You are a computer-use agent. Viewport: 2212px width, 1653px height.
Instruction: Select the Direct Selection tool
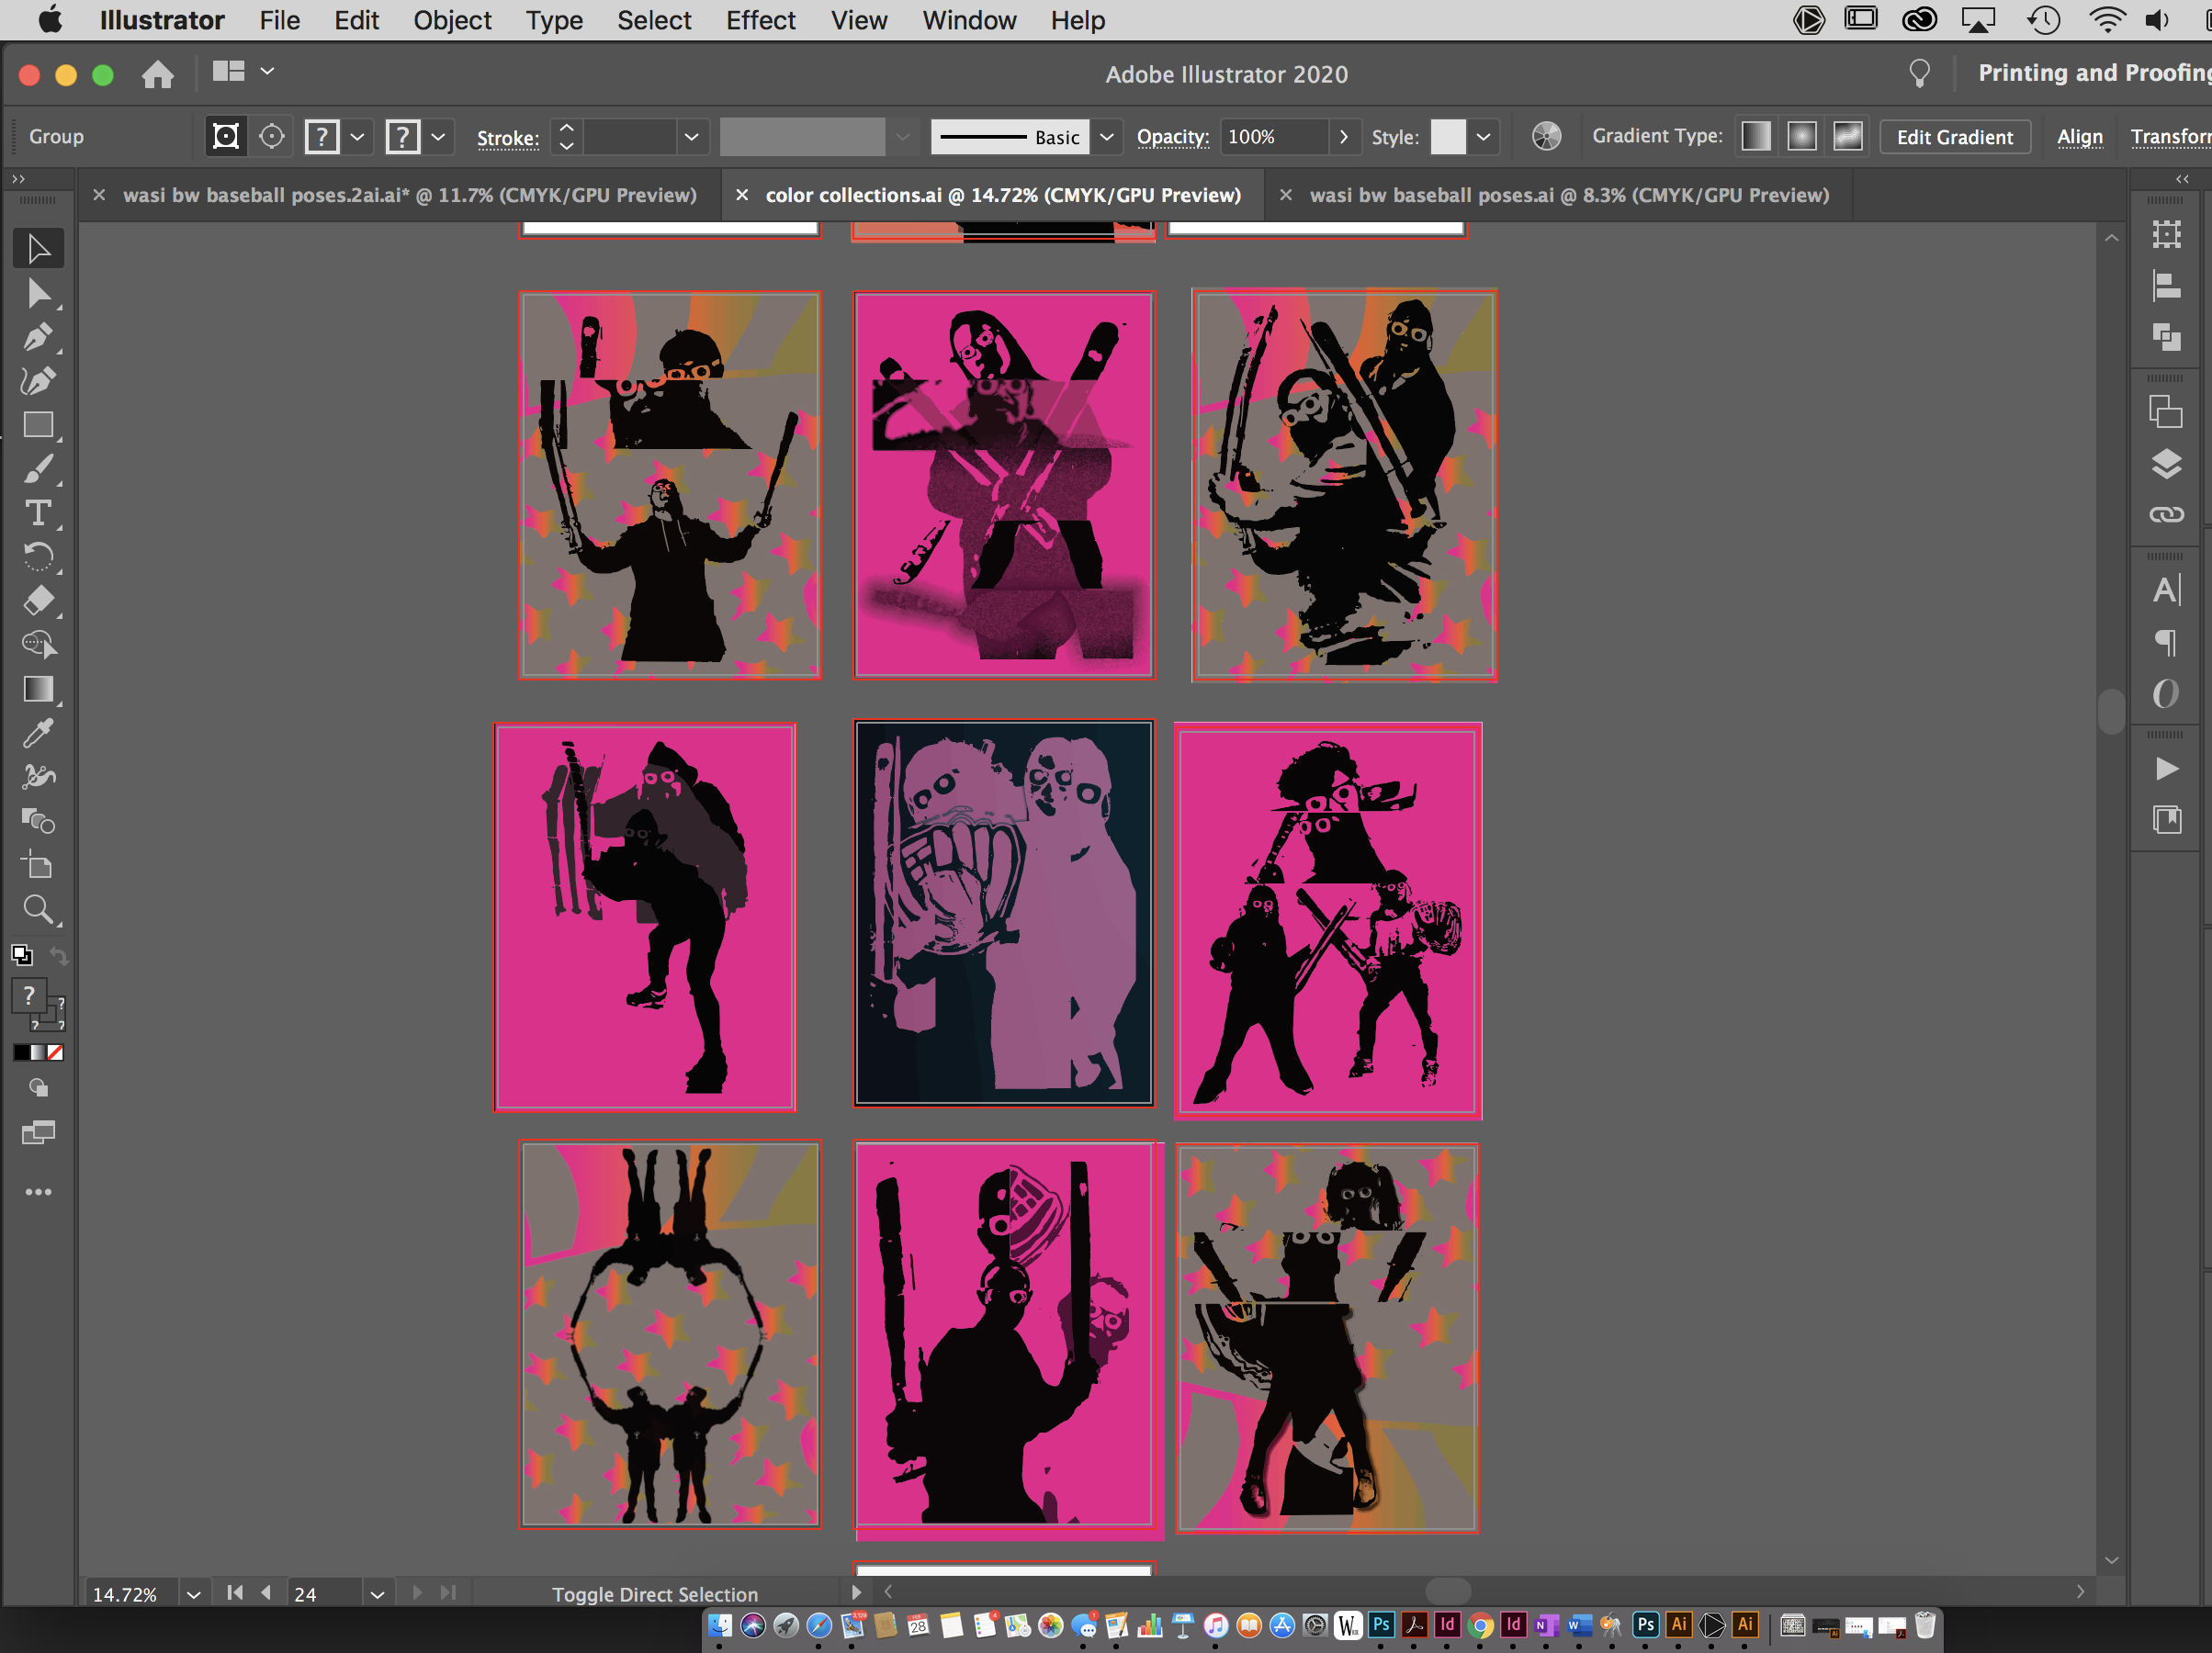tap(38, 293)
